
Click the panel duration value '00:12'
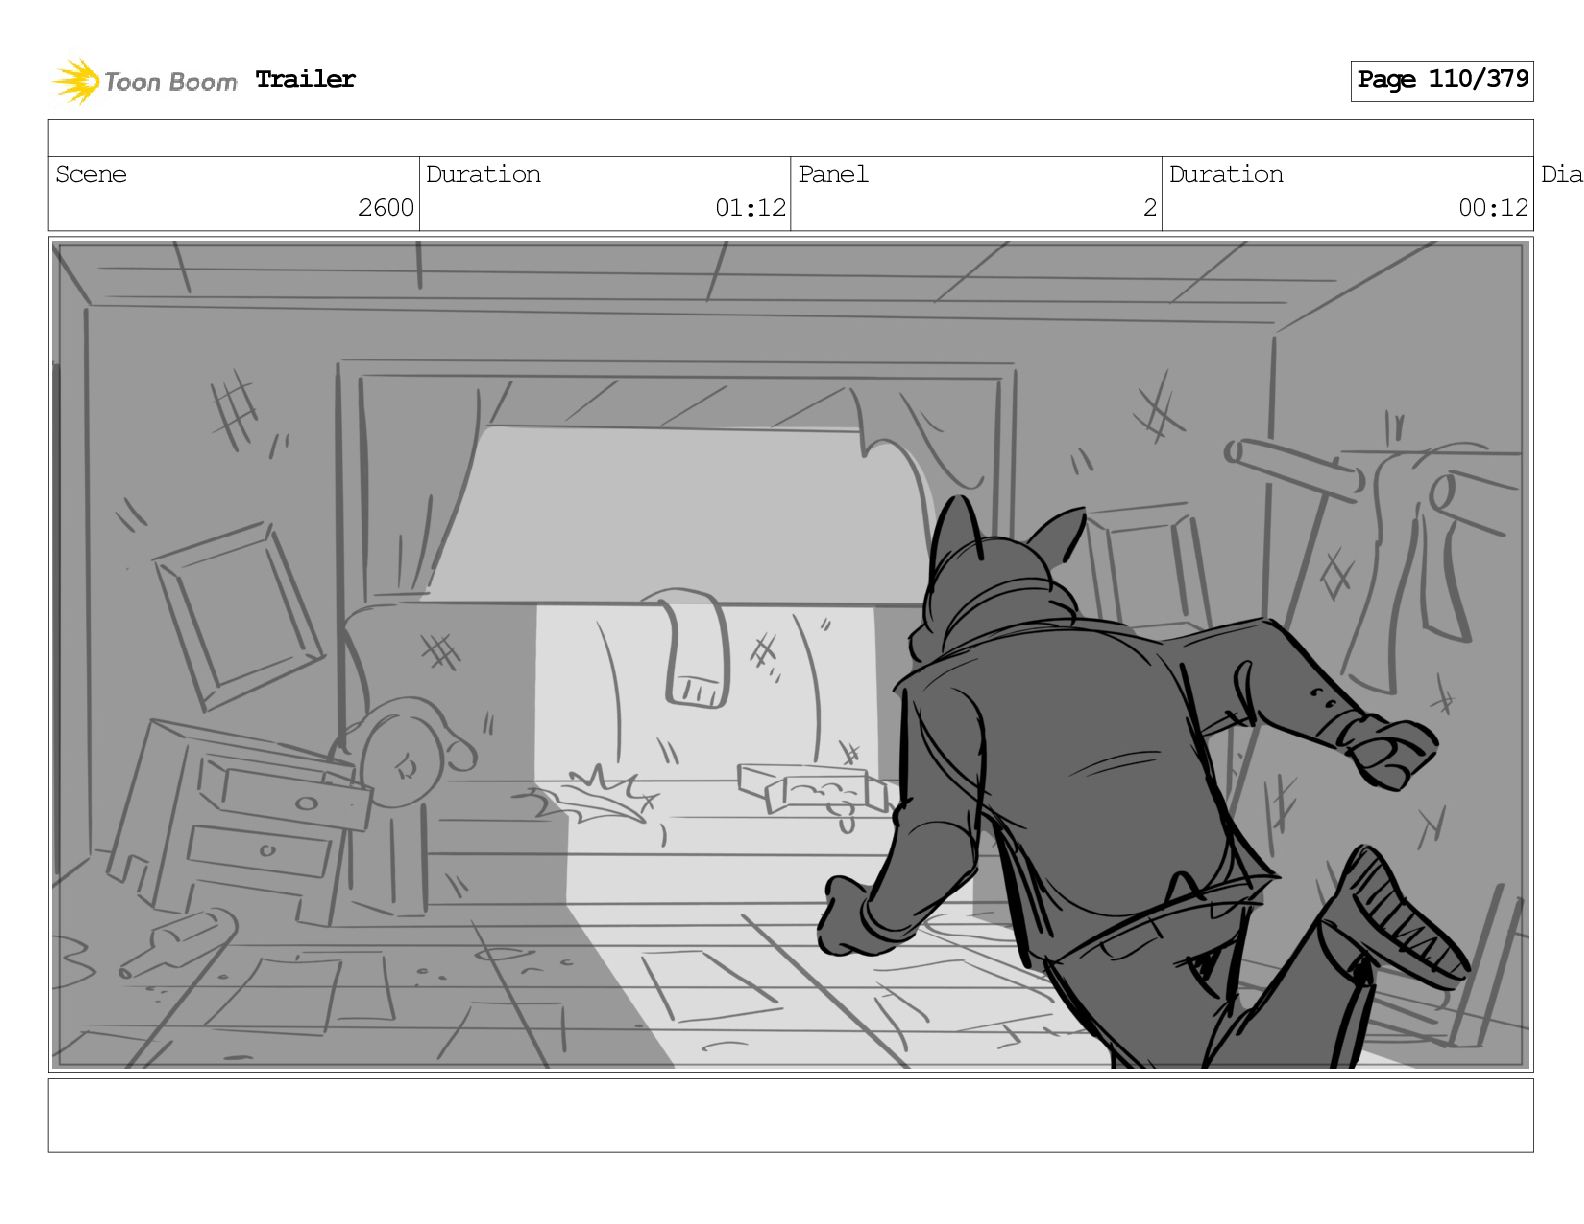click(x=1493, y=207)
